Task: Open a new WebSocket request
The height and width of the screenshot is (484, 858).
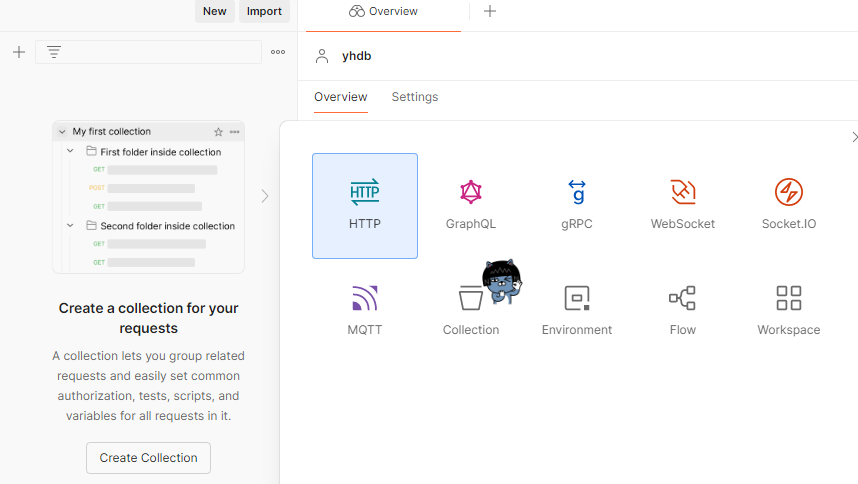Action: pyautogui.click(x=682, y=206)
